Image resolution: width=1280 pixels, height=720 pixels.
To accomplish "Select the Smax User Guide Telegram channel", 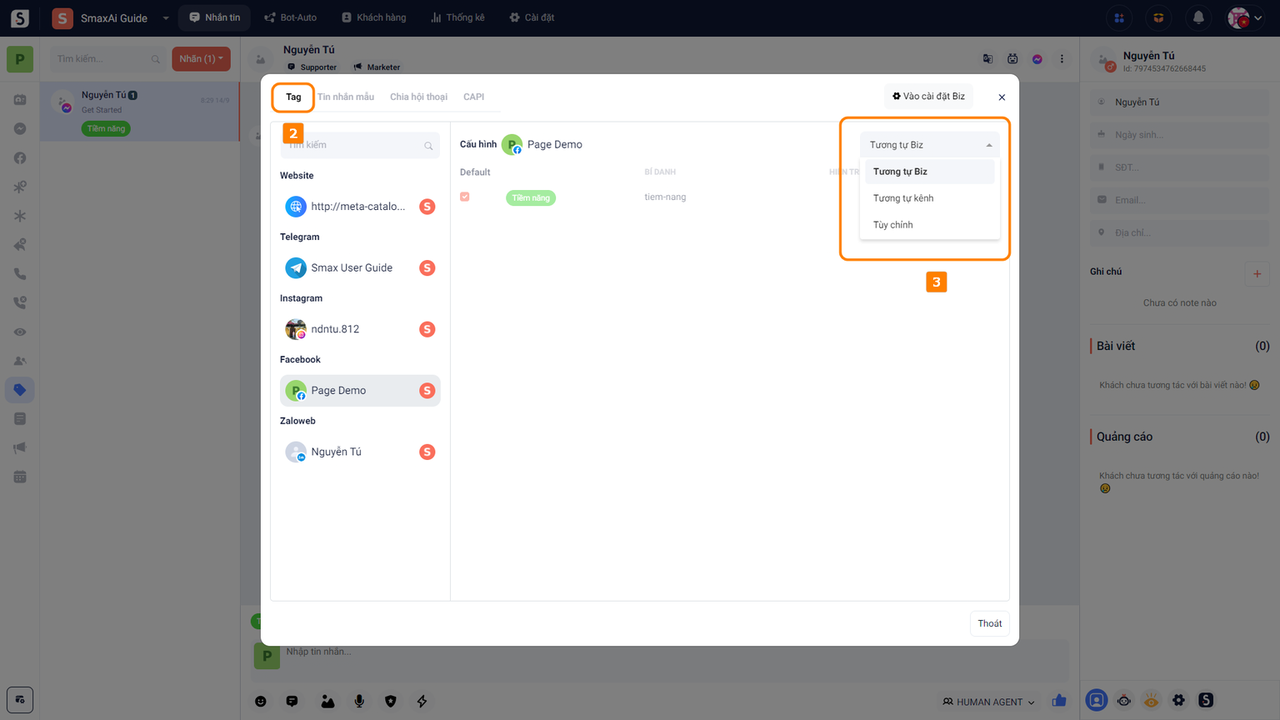I will click(351, 268).
